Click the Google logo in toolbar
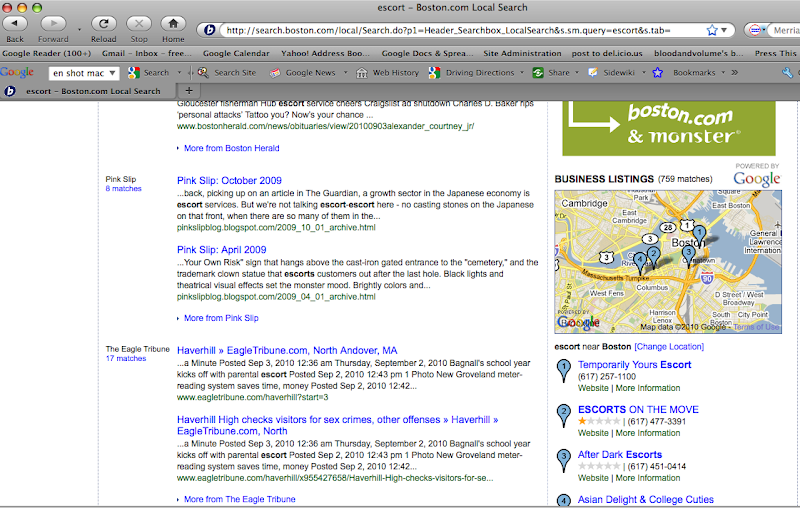Image resolution: width=800 pixels, height=508 pixels. pyautogui.click(x=16, y=72)
